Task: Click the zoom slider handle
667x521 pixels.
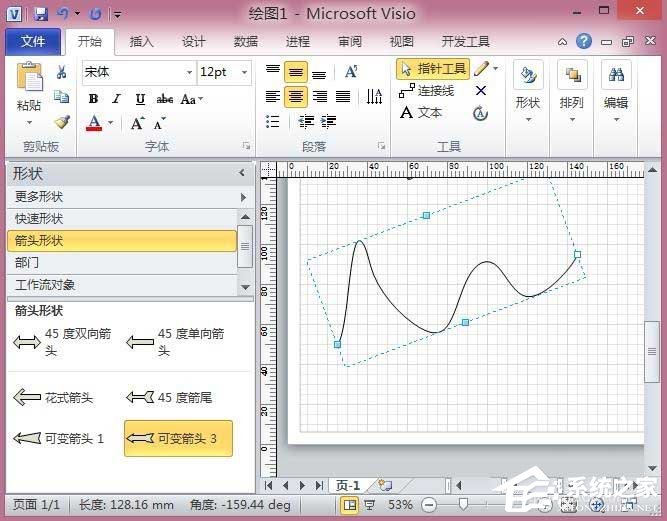Action: [463, 505]
